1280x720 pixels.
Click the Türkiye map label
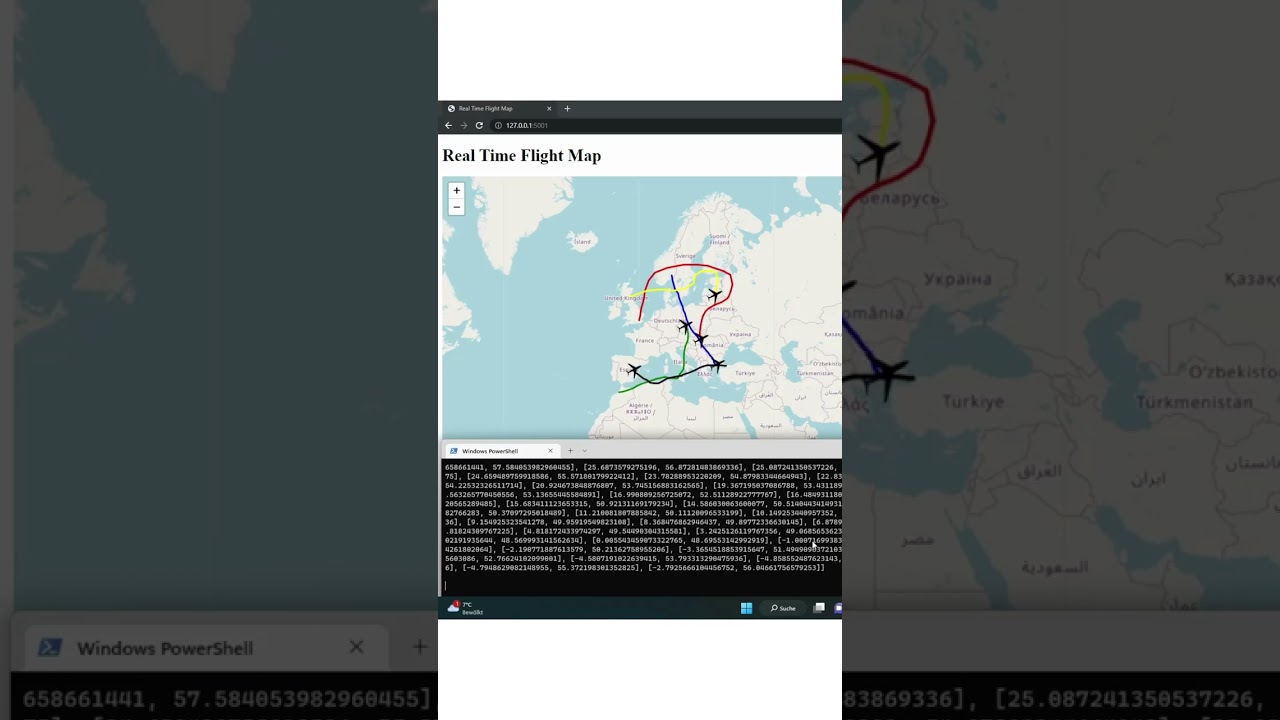743,372
